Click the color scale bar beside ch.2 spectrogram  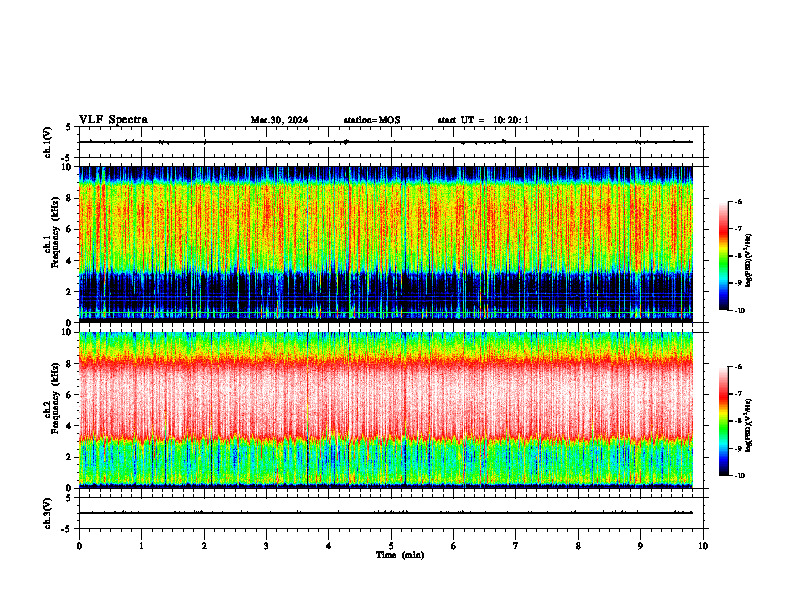pyautogui.click(x=723, y=421)
